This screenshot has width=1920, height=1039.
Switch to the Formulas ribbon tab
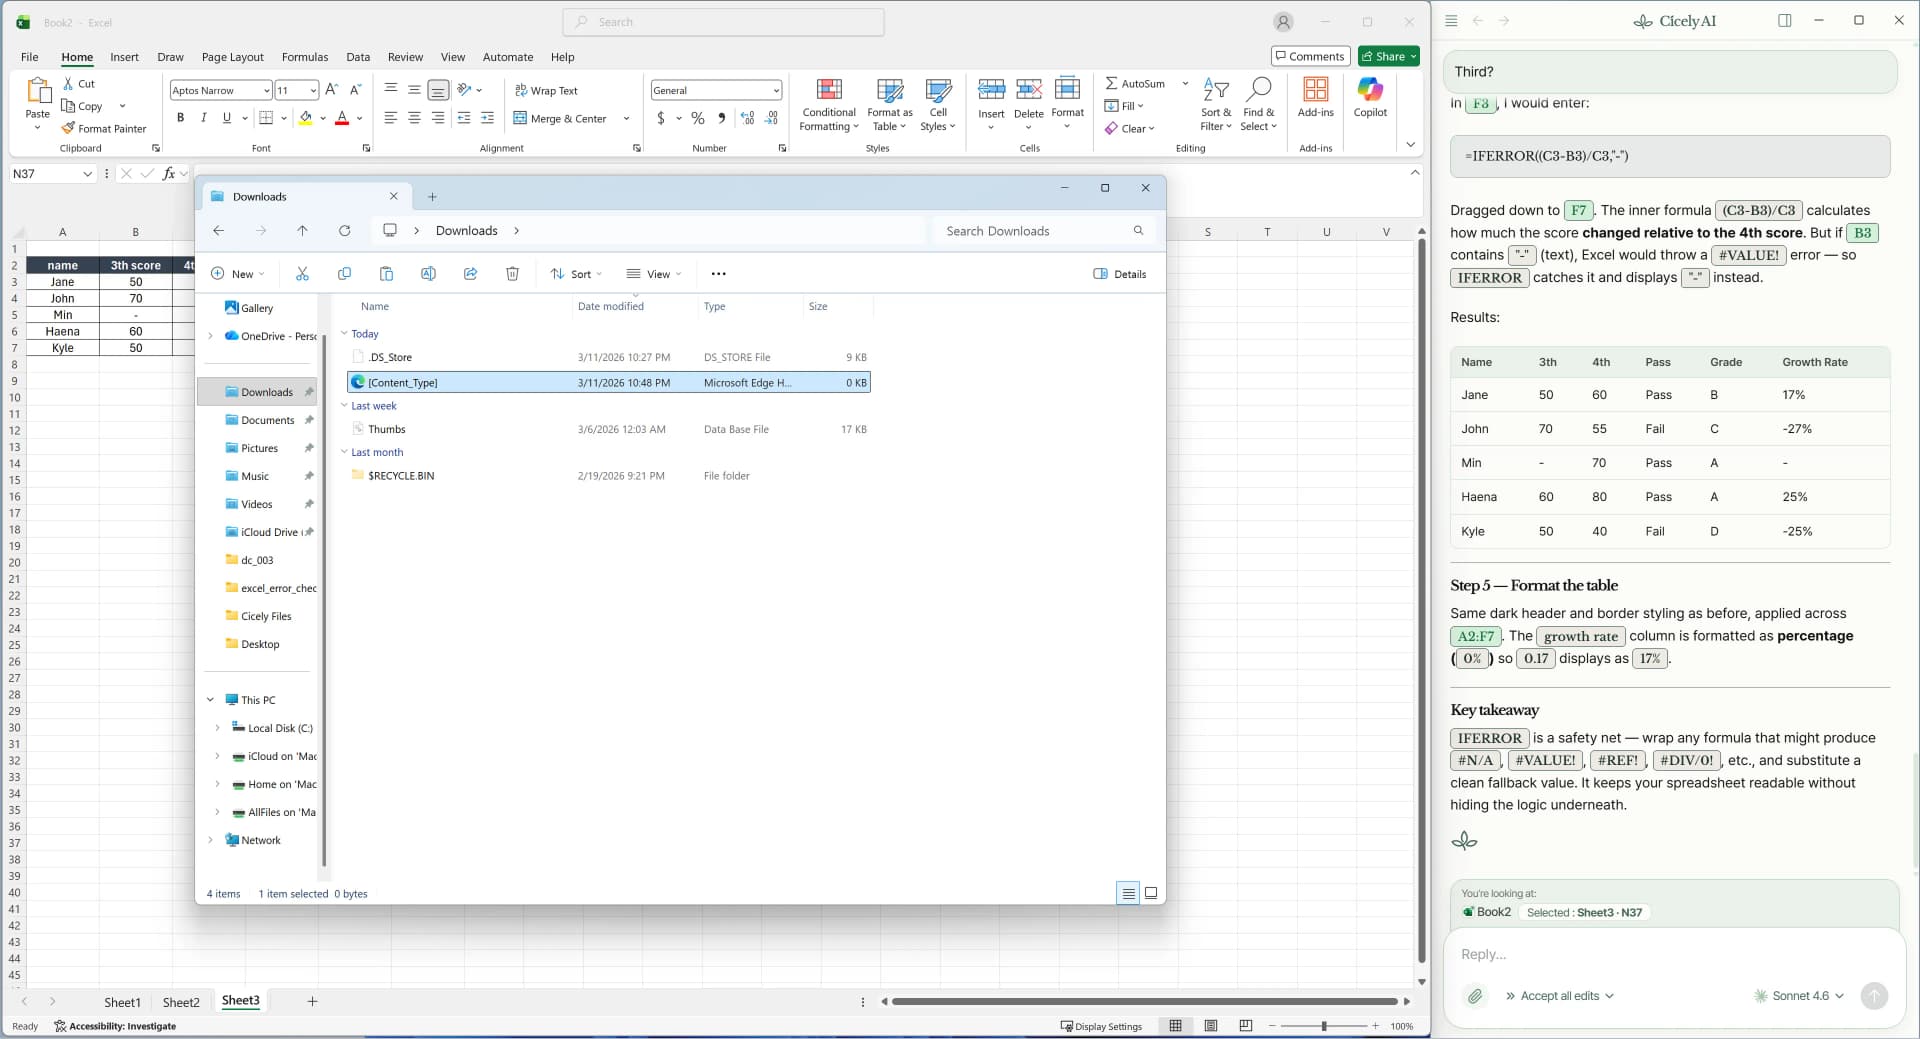click(305, 57)
